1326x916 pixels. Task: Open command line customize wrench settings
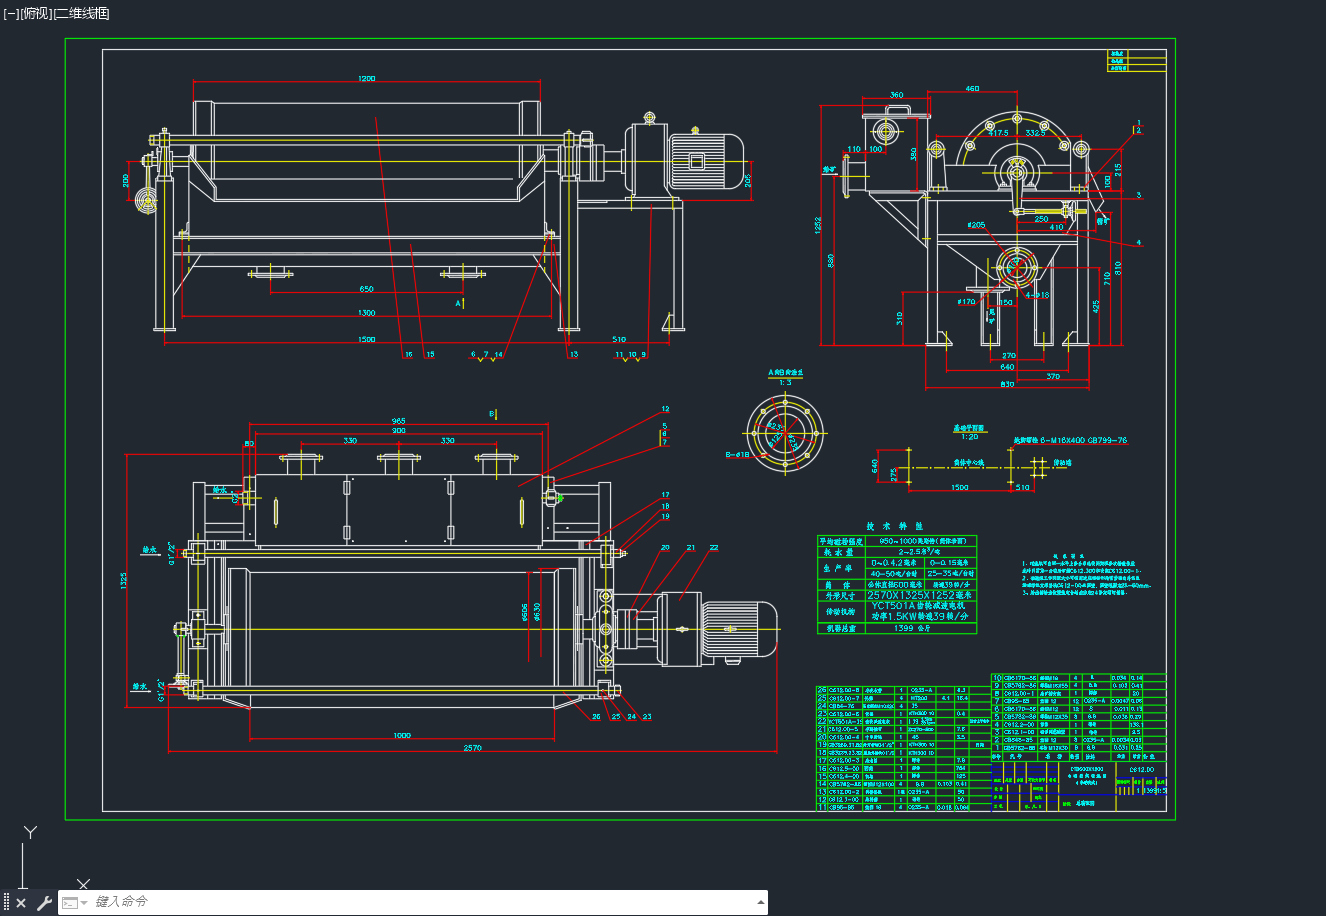(x=44, y=903)
